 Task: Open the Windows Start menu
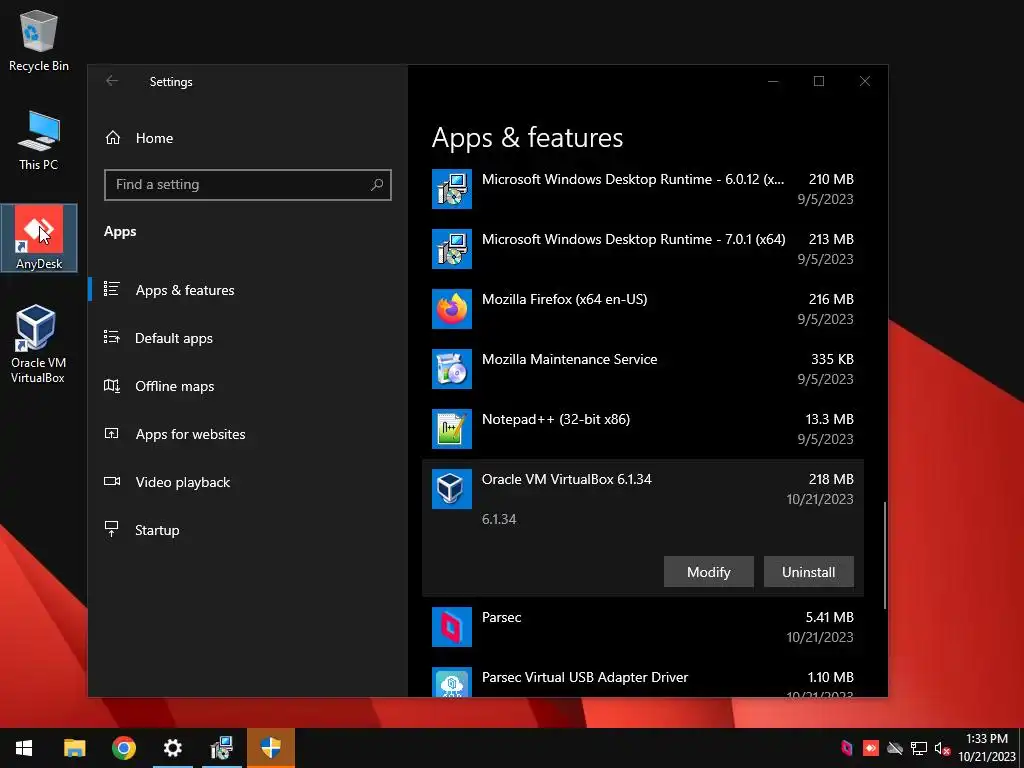pyautogui.click(x=24, y=748)
